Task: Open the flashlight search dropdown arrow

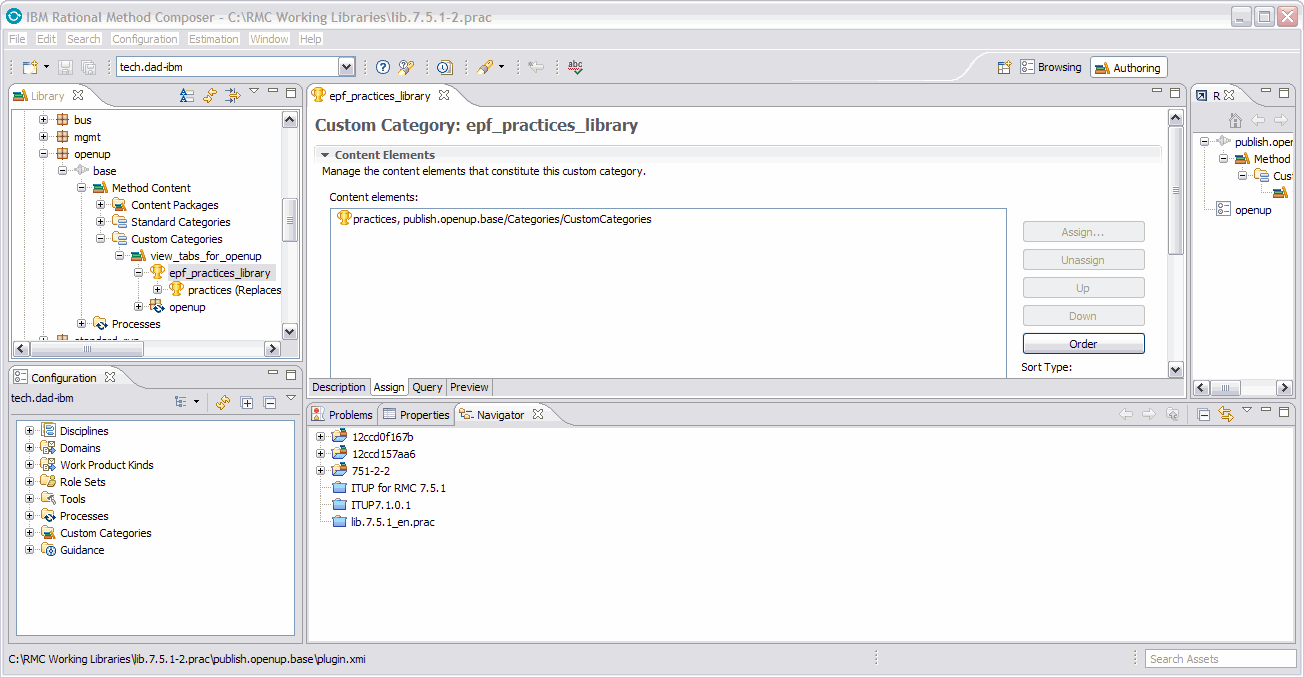Action: 501,67
